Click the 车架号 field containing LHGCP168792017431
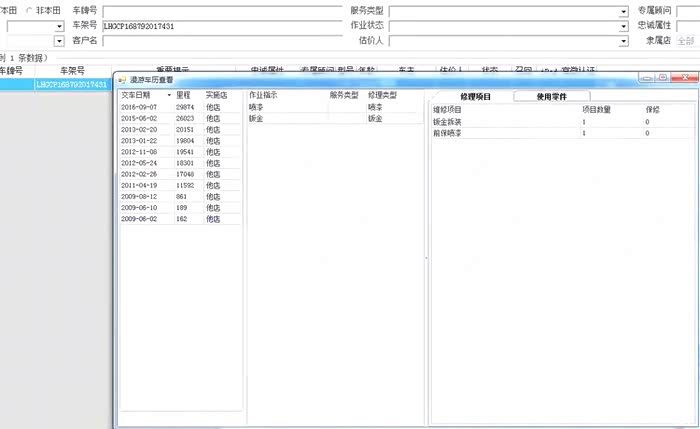Viewport: 700px width, 429px height. click(x=220, y=26)
